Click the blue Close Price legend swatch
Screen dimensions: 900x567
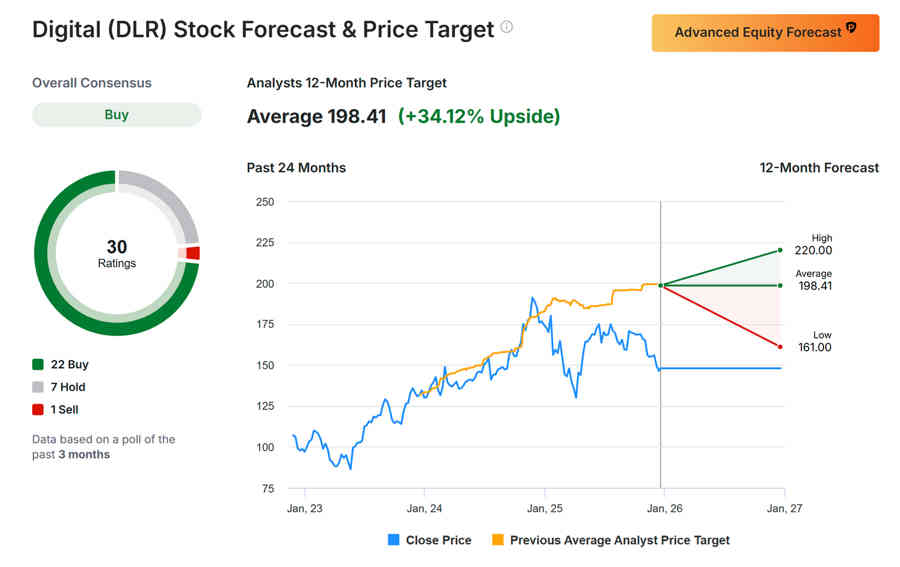393,540
